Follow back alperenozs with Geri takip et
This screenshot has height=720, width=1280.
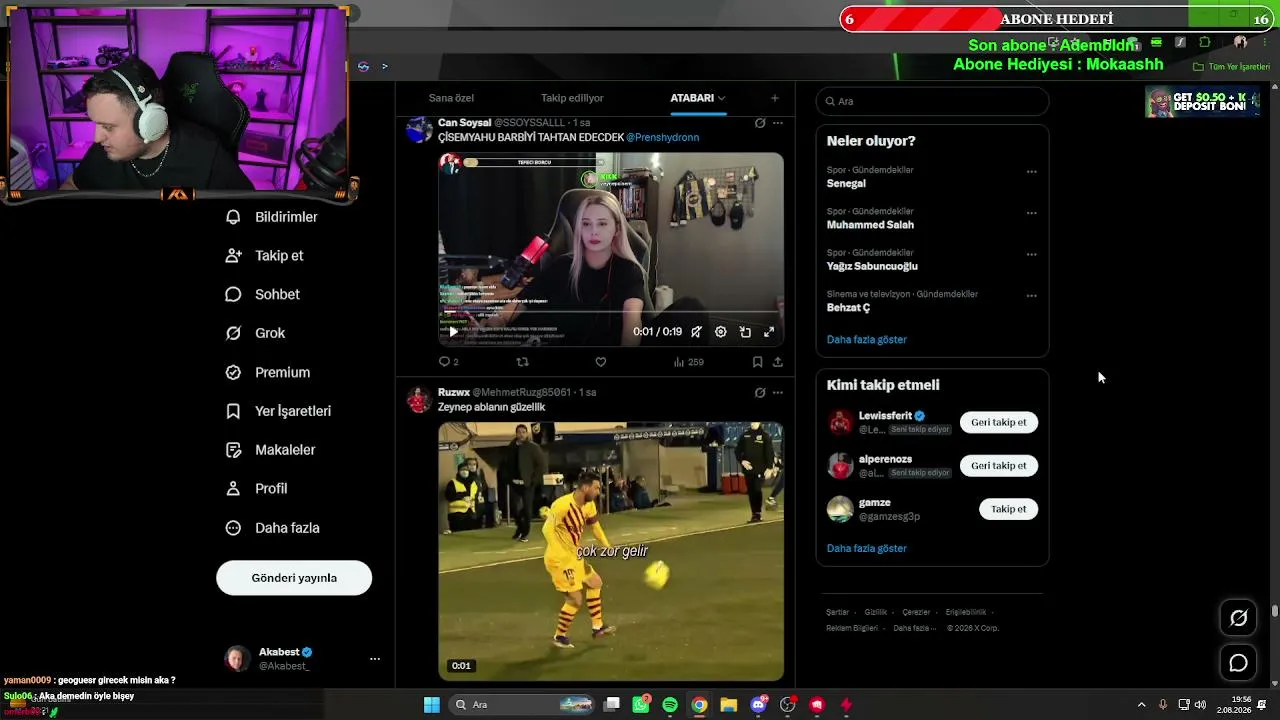(x=999, y=466)
